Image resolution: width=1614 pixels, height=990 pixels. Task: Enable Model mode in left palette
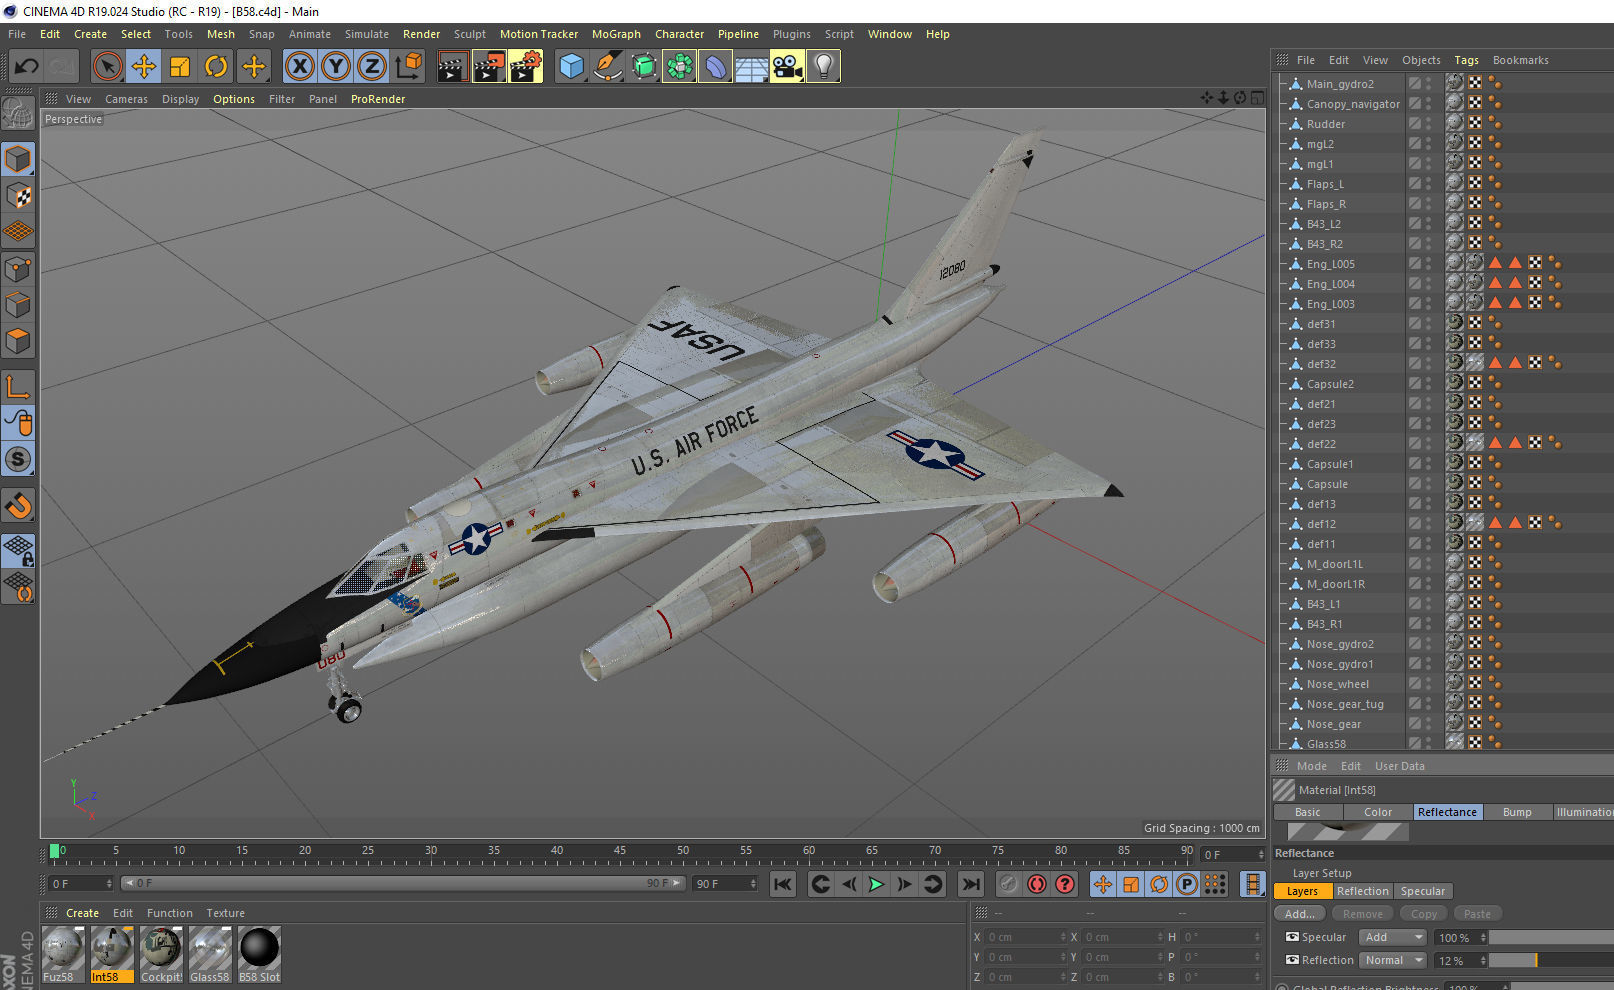click(18, 159)
